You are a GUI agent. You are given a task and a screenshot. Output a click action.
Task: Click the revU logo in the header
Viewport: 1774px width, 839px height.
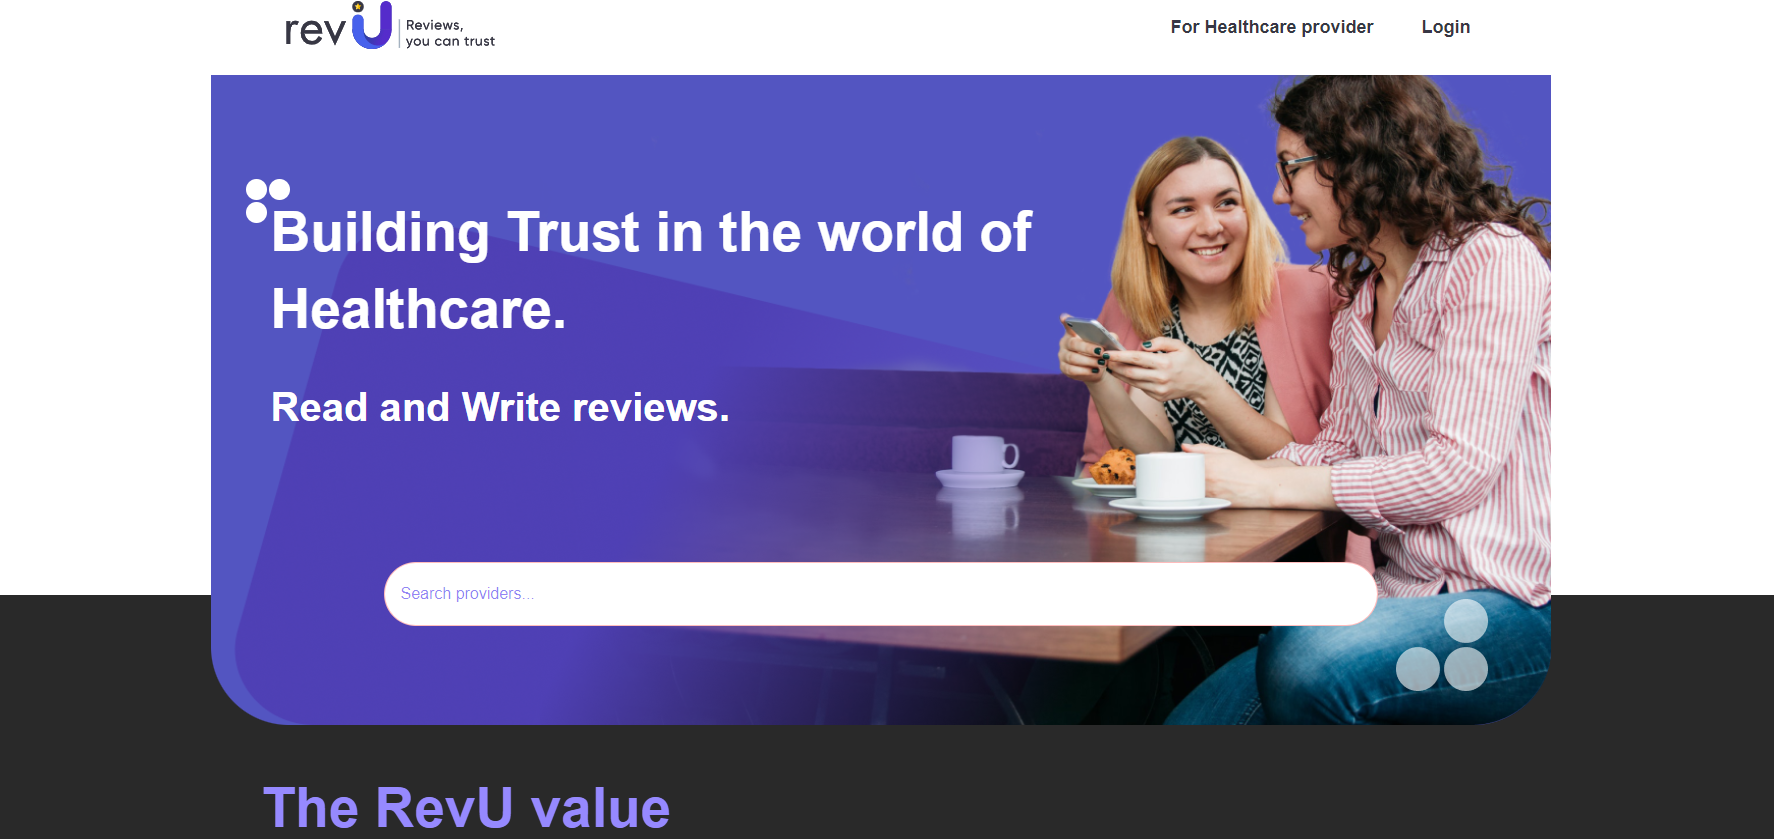pos(389,26)
